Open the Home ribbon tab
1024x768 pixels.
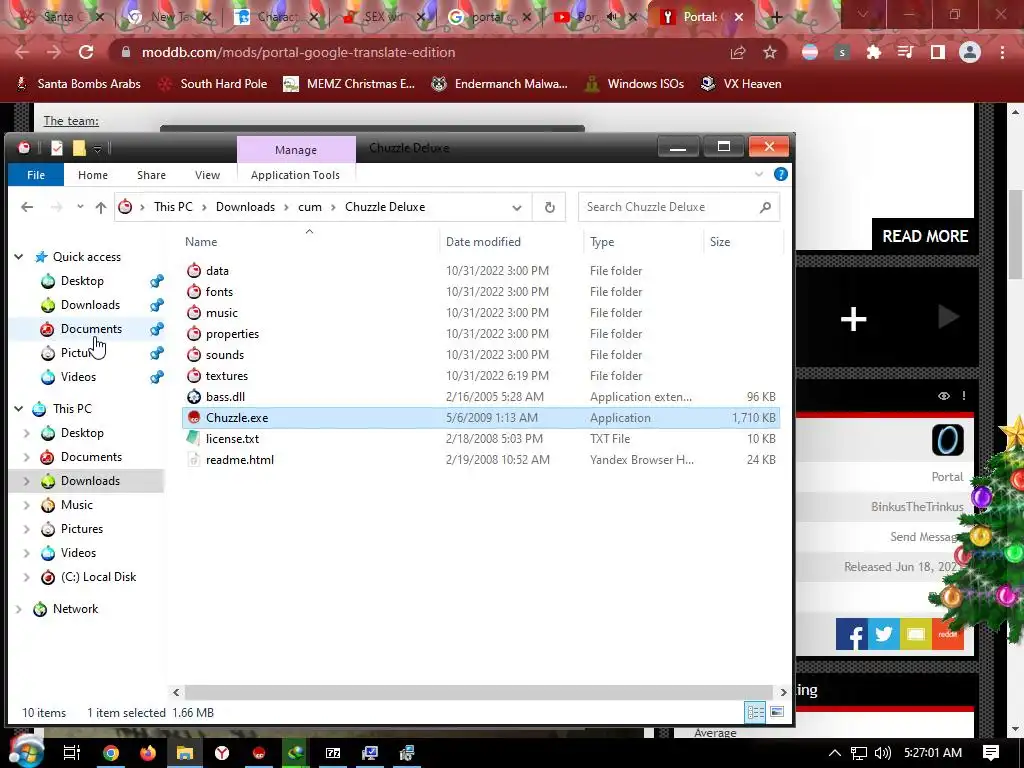coord(93,175)
